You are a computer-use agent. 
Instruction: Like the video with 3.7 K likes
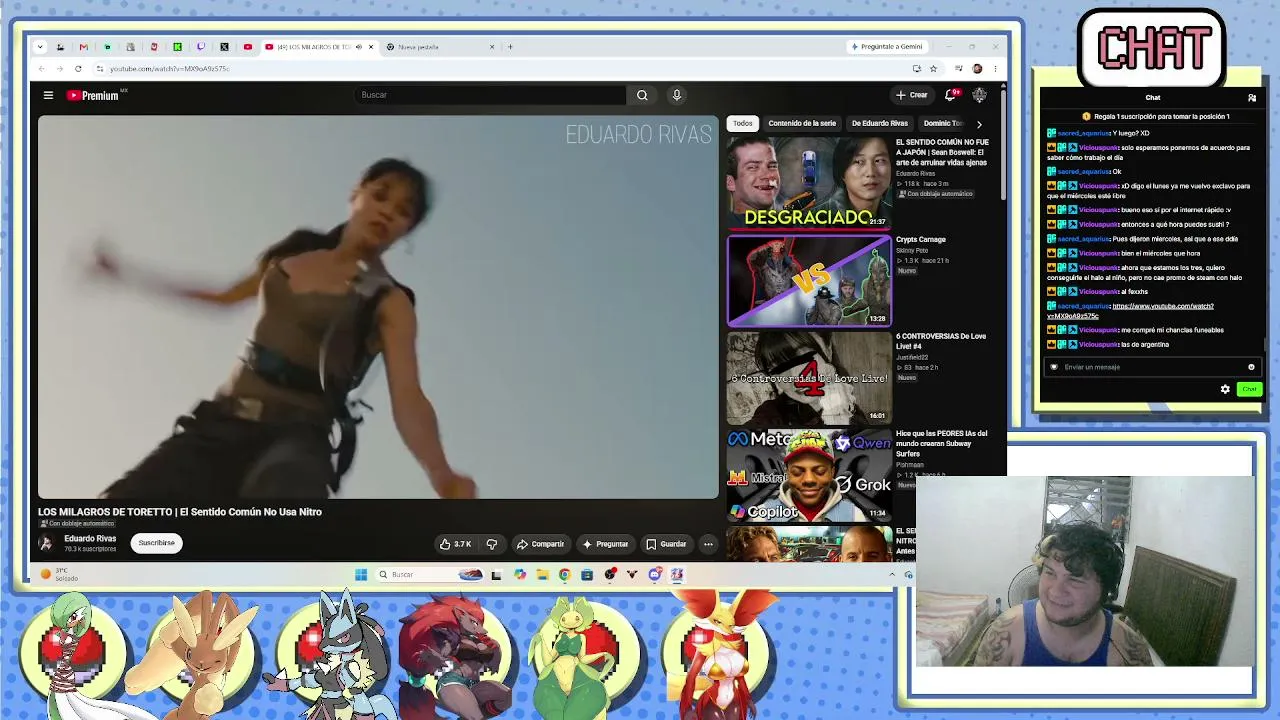pos(455,544)
